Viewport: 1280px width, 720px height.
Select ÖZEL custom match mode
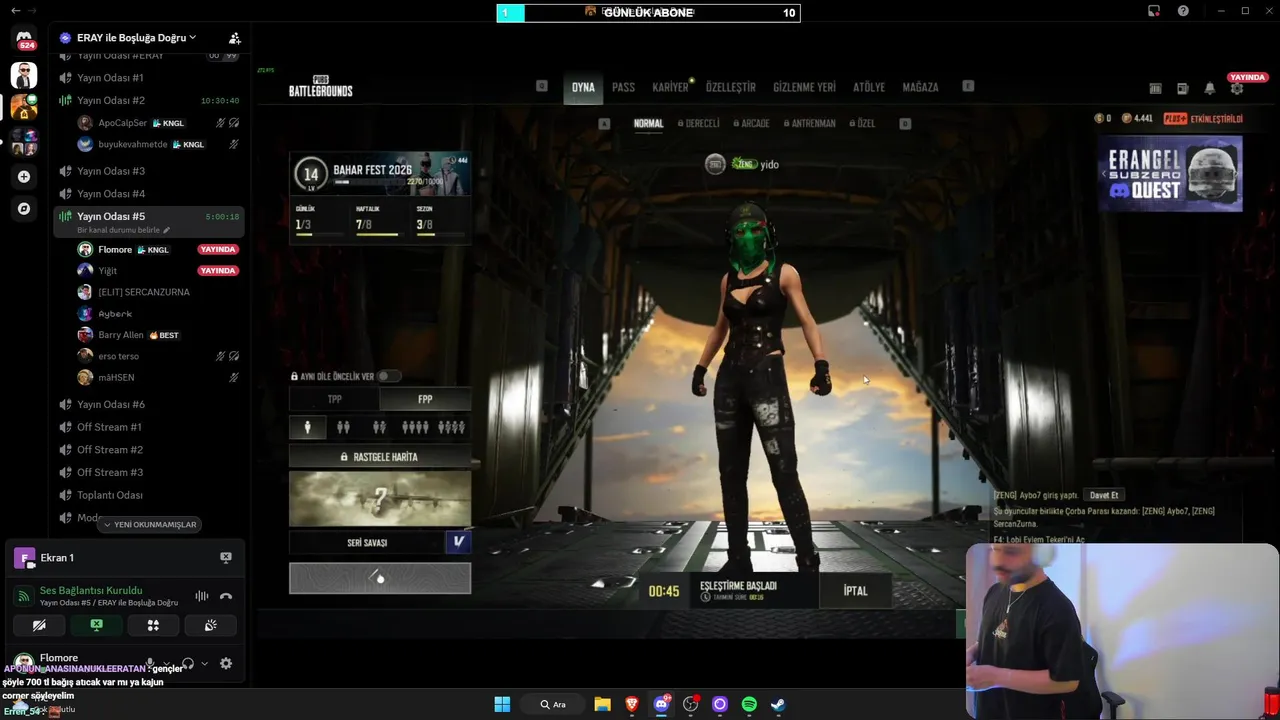click(x=862, y=124)
